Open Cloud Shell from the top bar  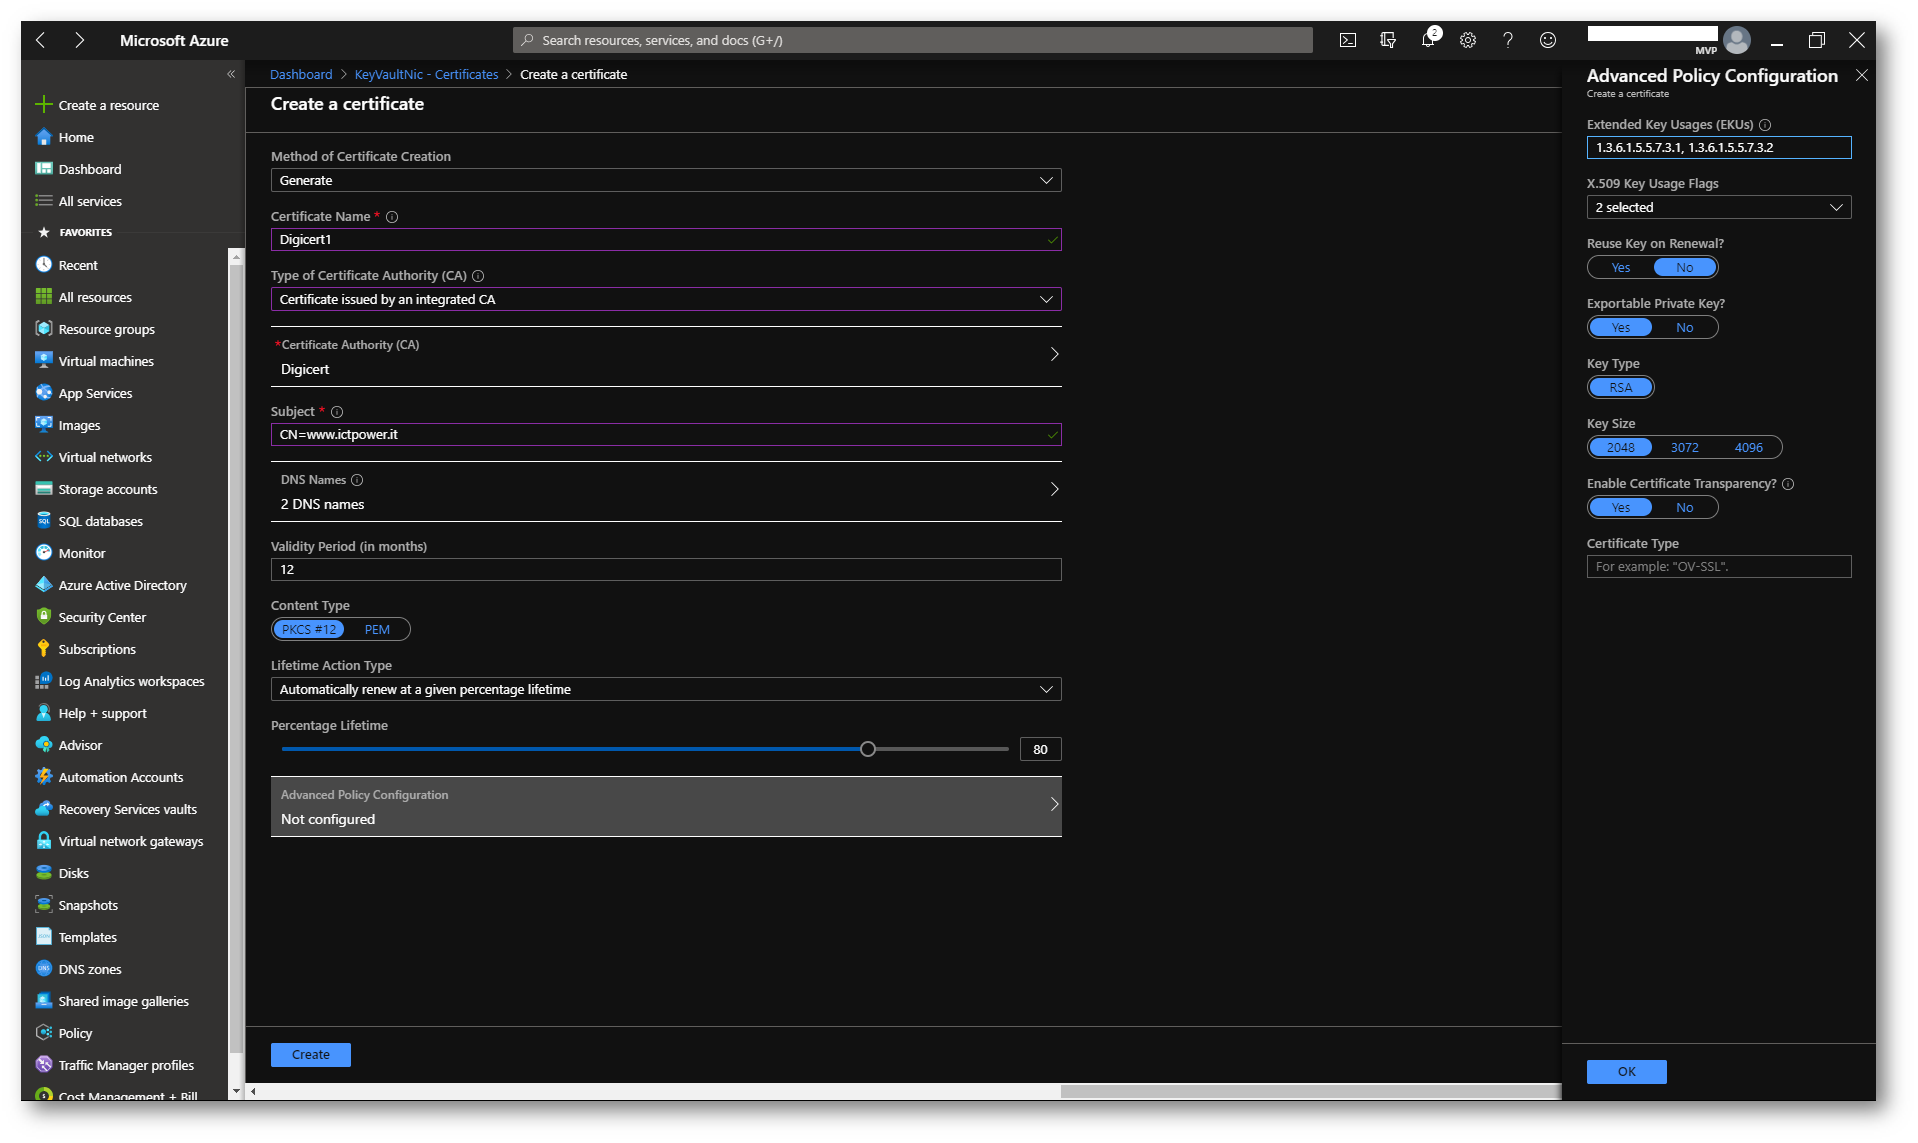(x=1347, y=40)
